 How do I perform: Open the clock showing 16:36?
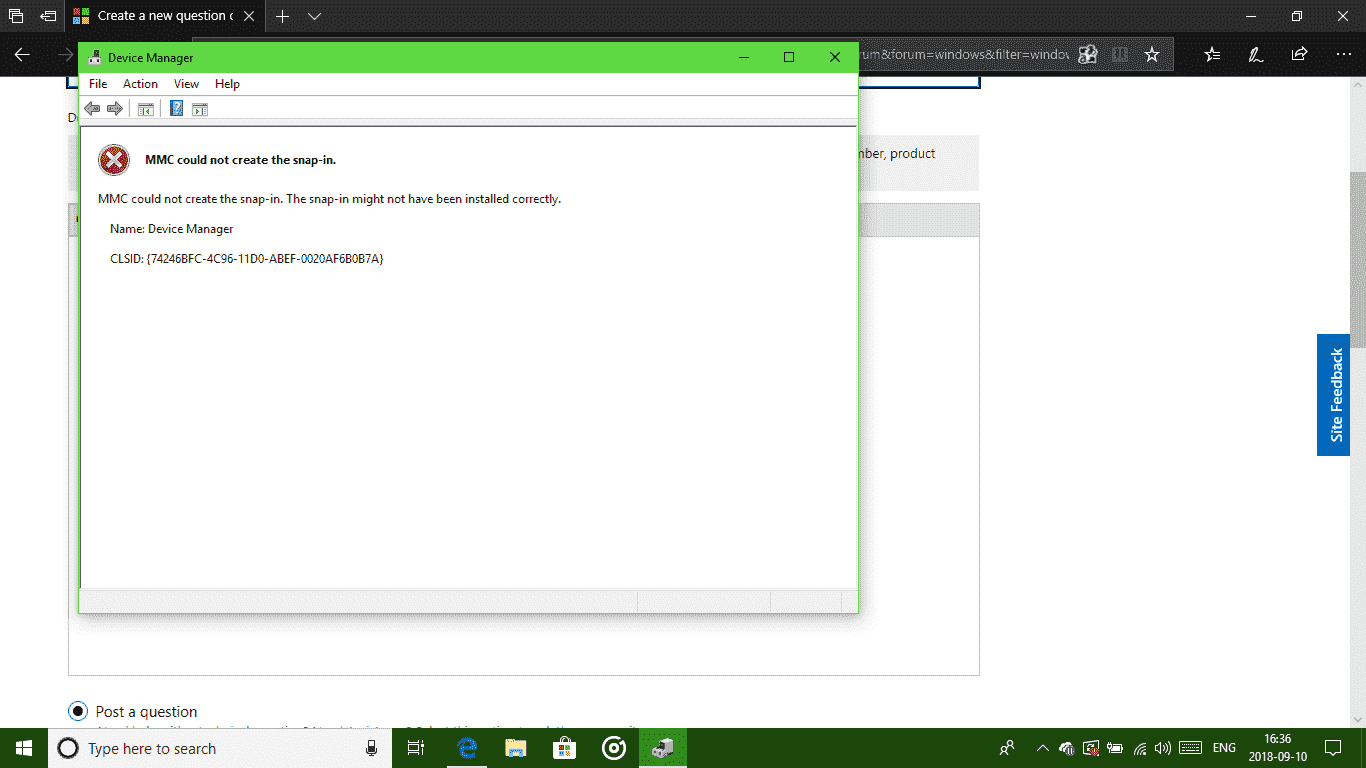click(x=1278, y=748)
